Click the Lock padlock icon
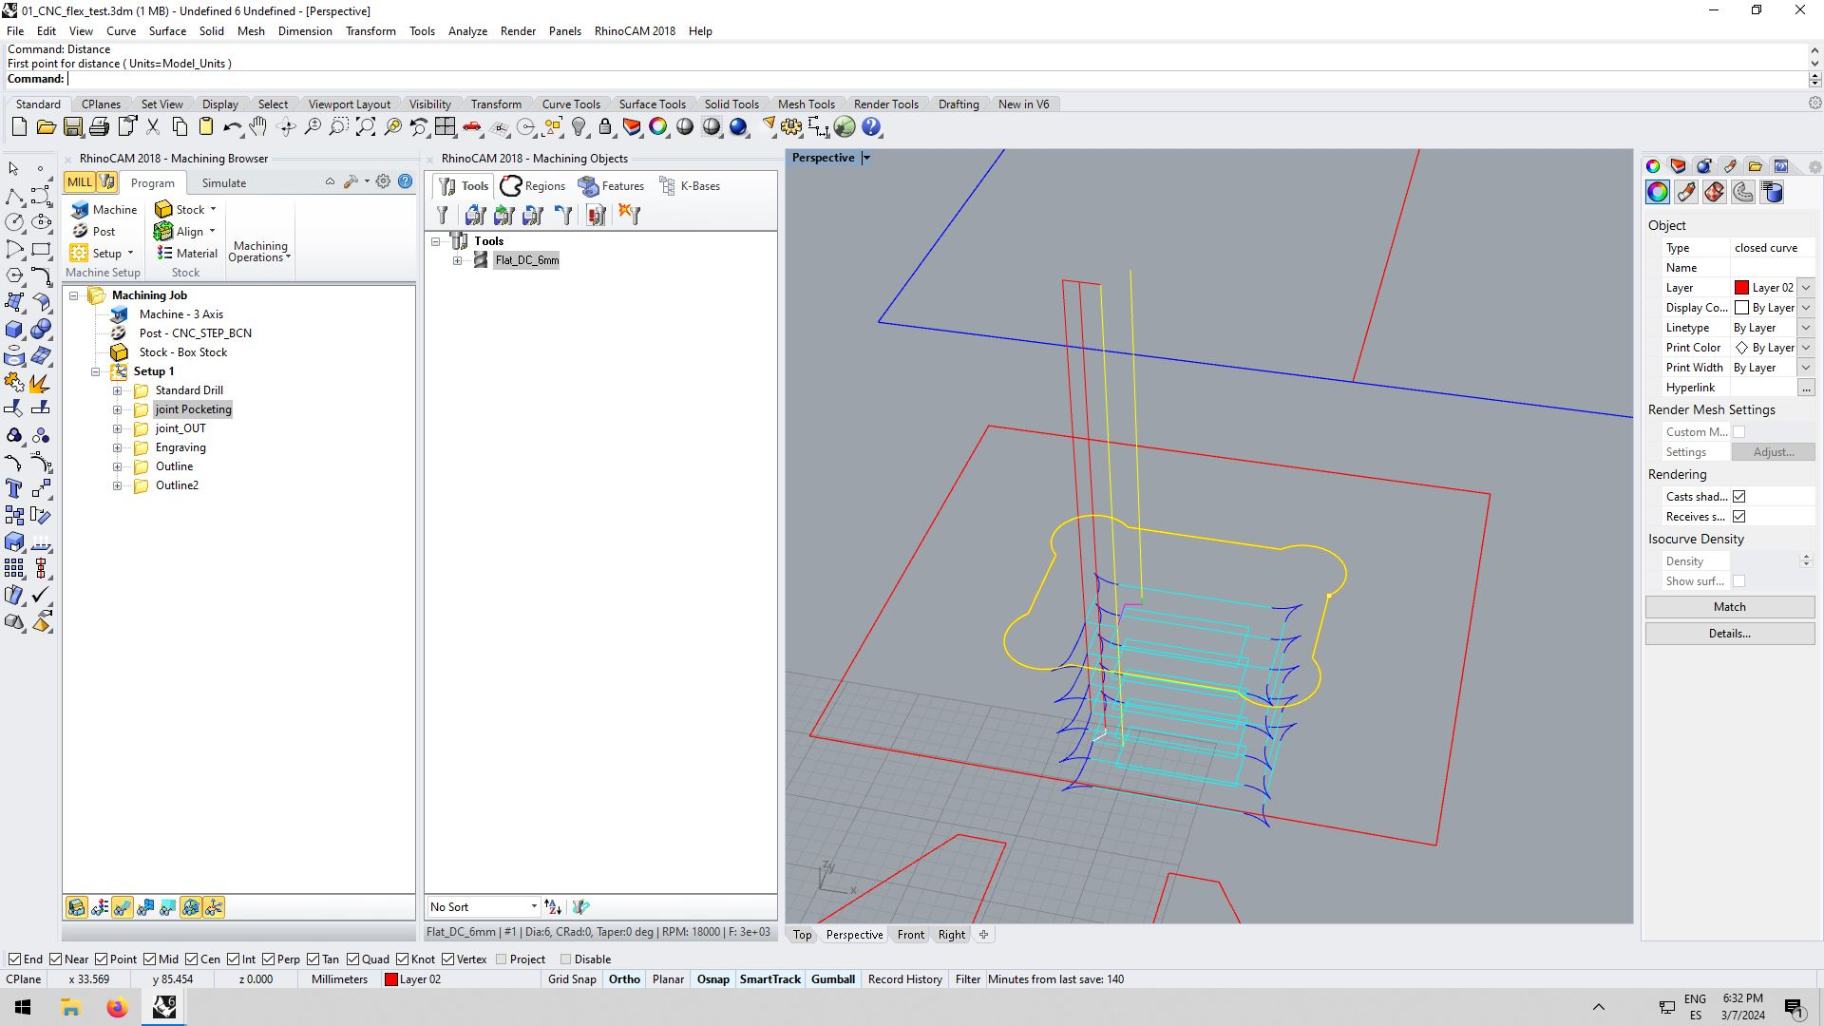The height and width of the screenshot is (1026, 1824). [x=605, y=127]
